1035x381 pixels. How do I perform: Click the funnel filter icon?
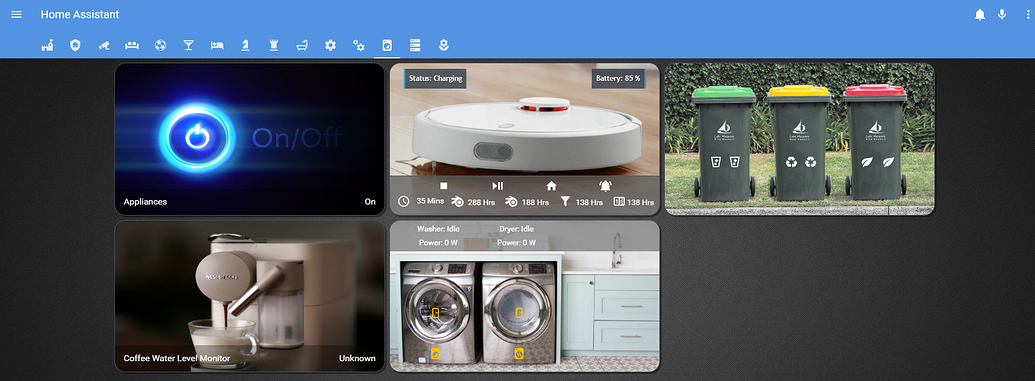[565, 201]
